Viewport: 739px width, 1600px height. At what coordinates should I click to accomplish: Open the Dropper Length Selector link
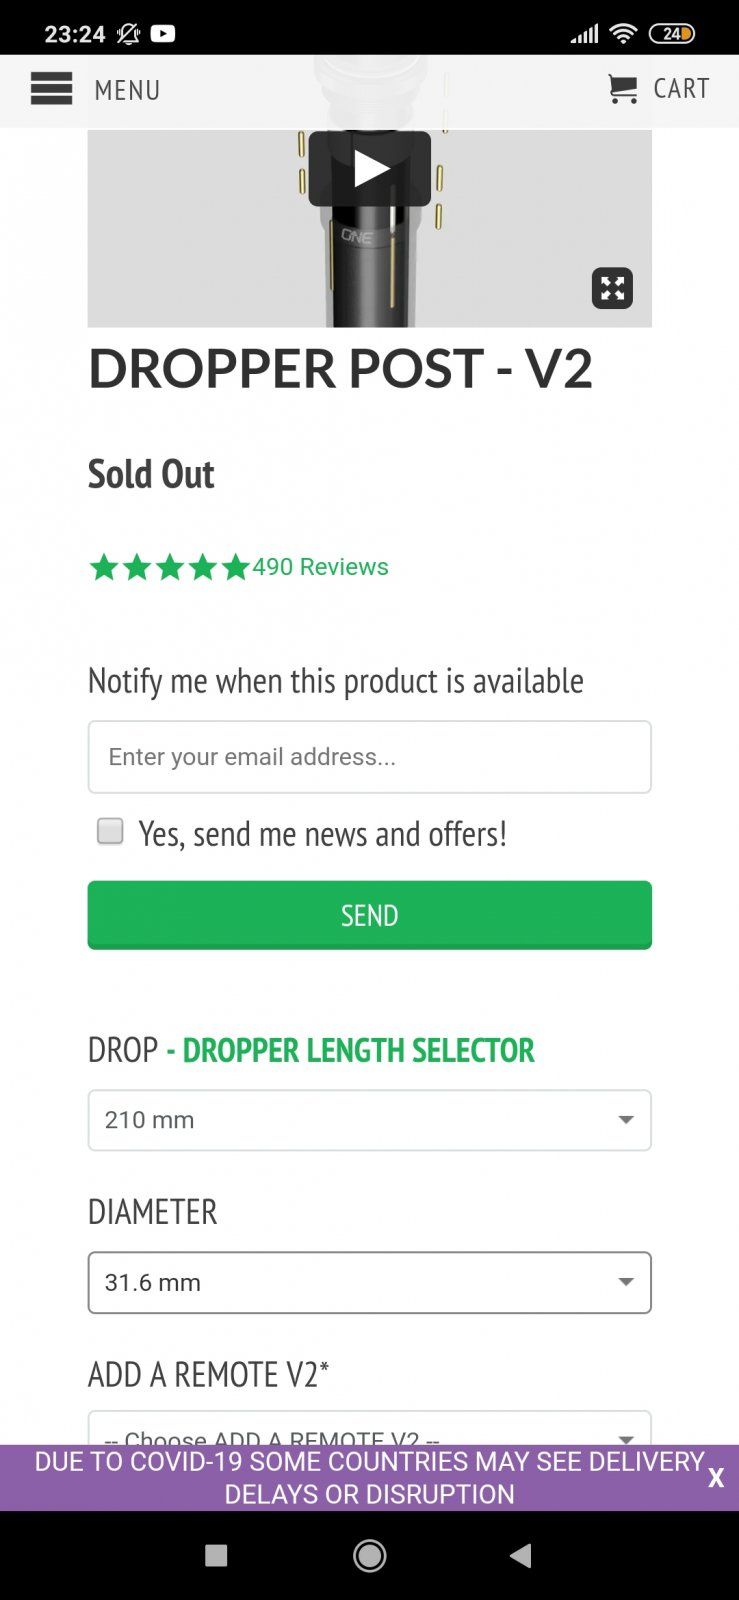(359, 1050)
